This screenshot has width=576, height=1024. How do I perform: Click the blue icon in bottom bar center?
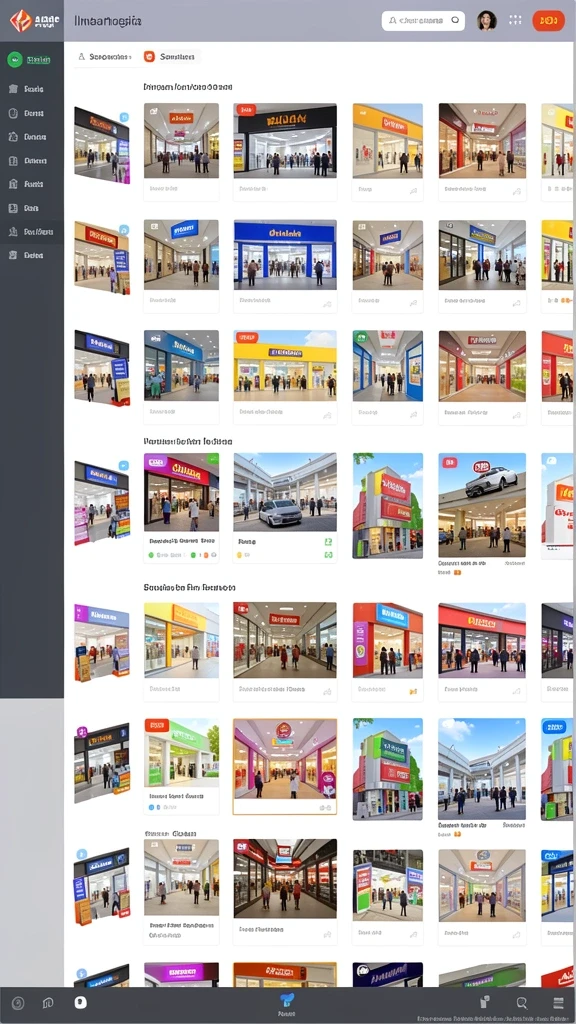(287, 1000)
